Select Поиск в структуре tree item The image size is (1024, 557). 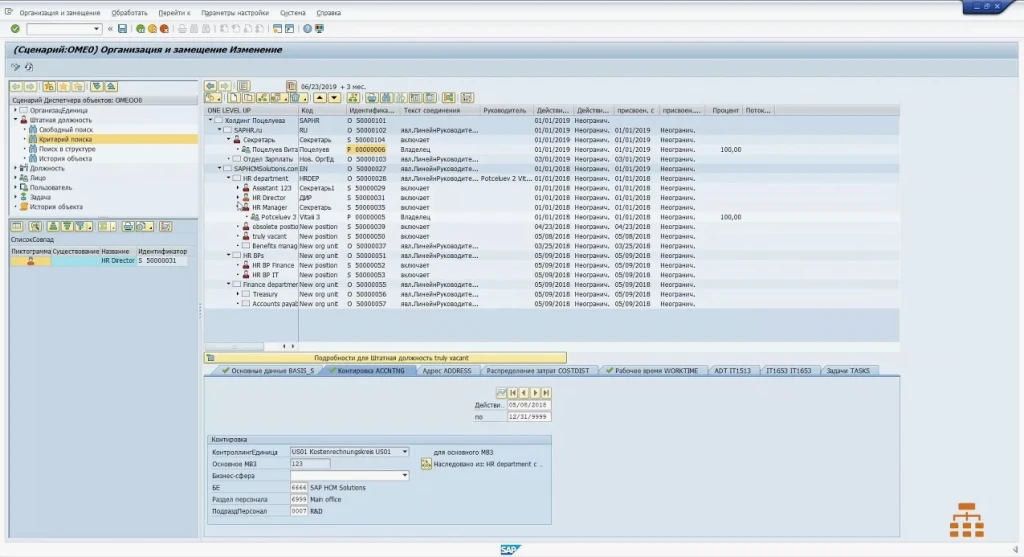(67, 149)
